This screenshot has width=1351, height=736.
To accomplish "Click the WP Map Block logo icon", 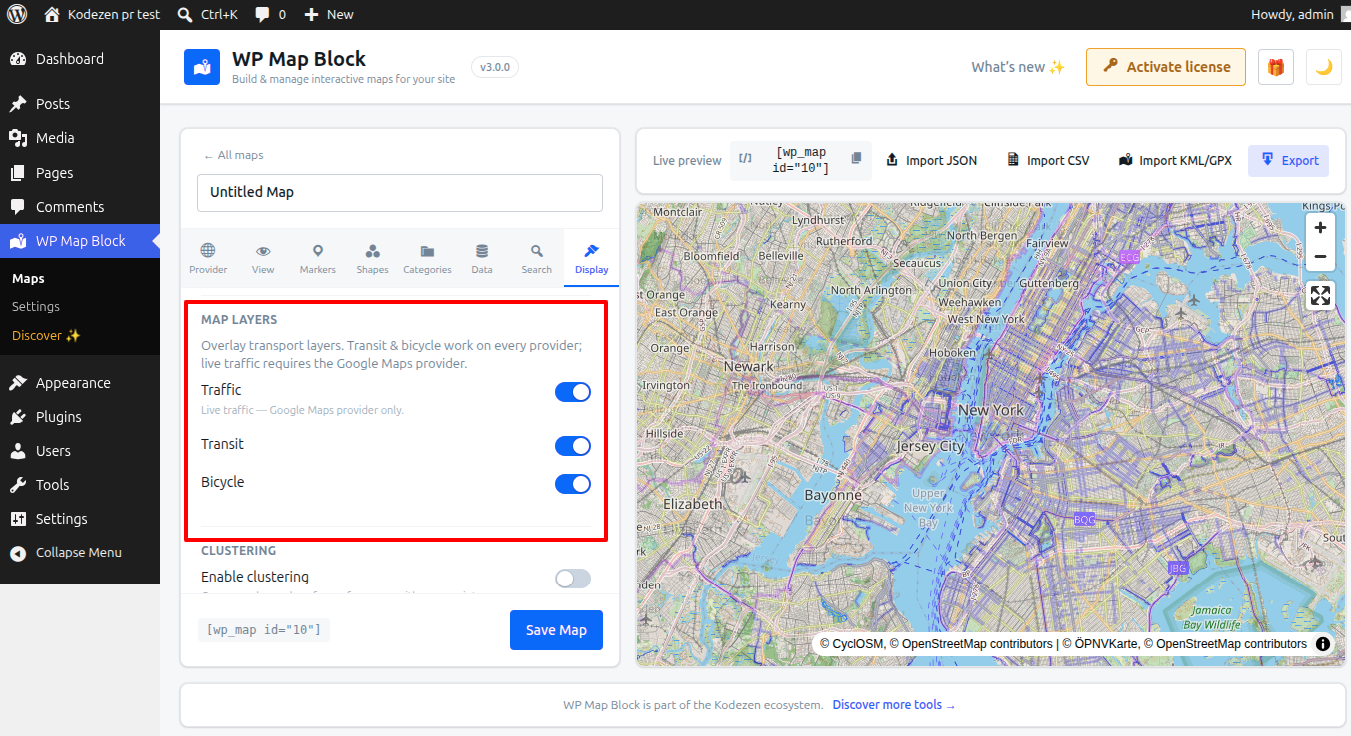I will tap(202, 67).
